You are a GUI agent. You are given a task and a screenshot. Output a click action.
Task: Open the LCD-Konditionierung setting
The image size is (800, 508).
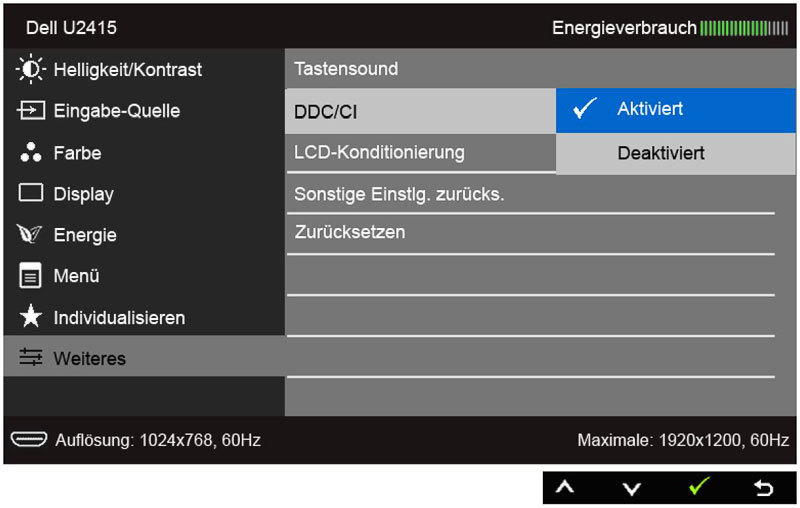(x=379, y=153)
